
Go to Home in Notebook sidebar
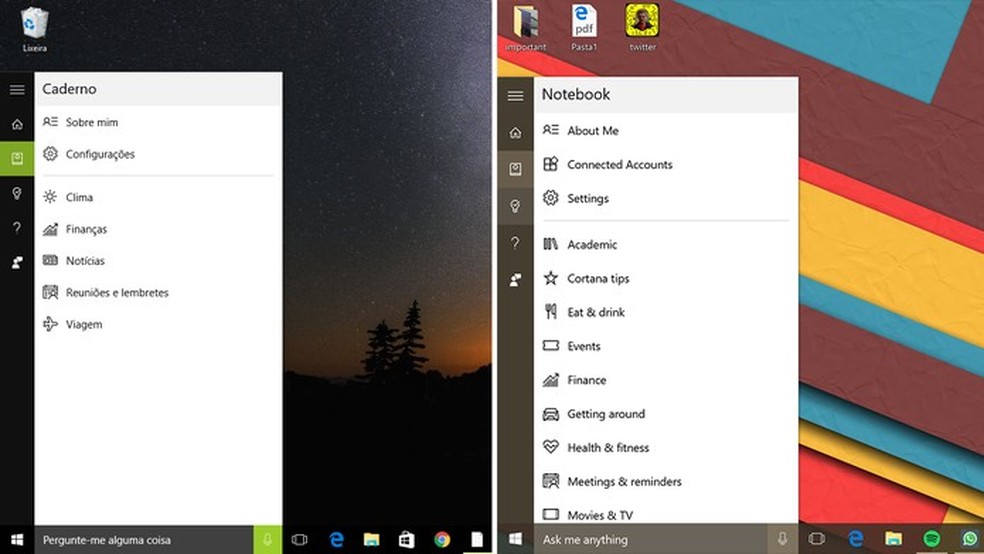pos(515,133)
